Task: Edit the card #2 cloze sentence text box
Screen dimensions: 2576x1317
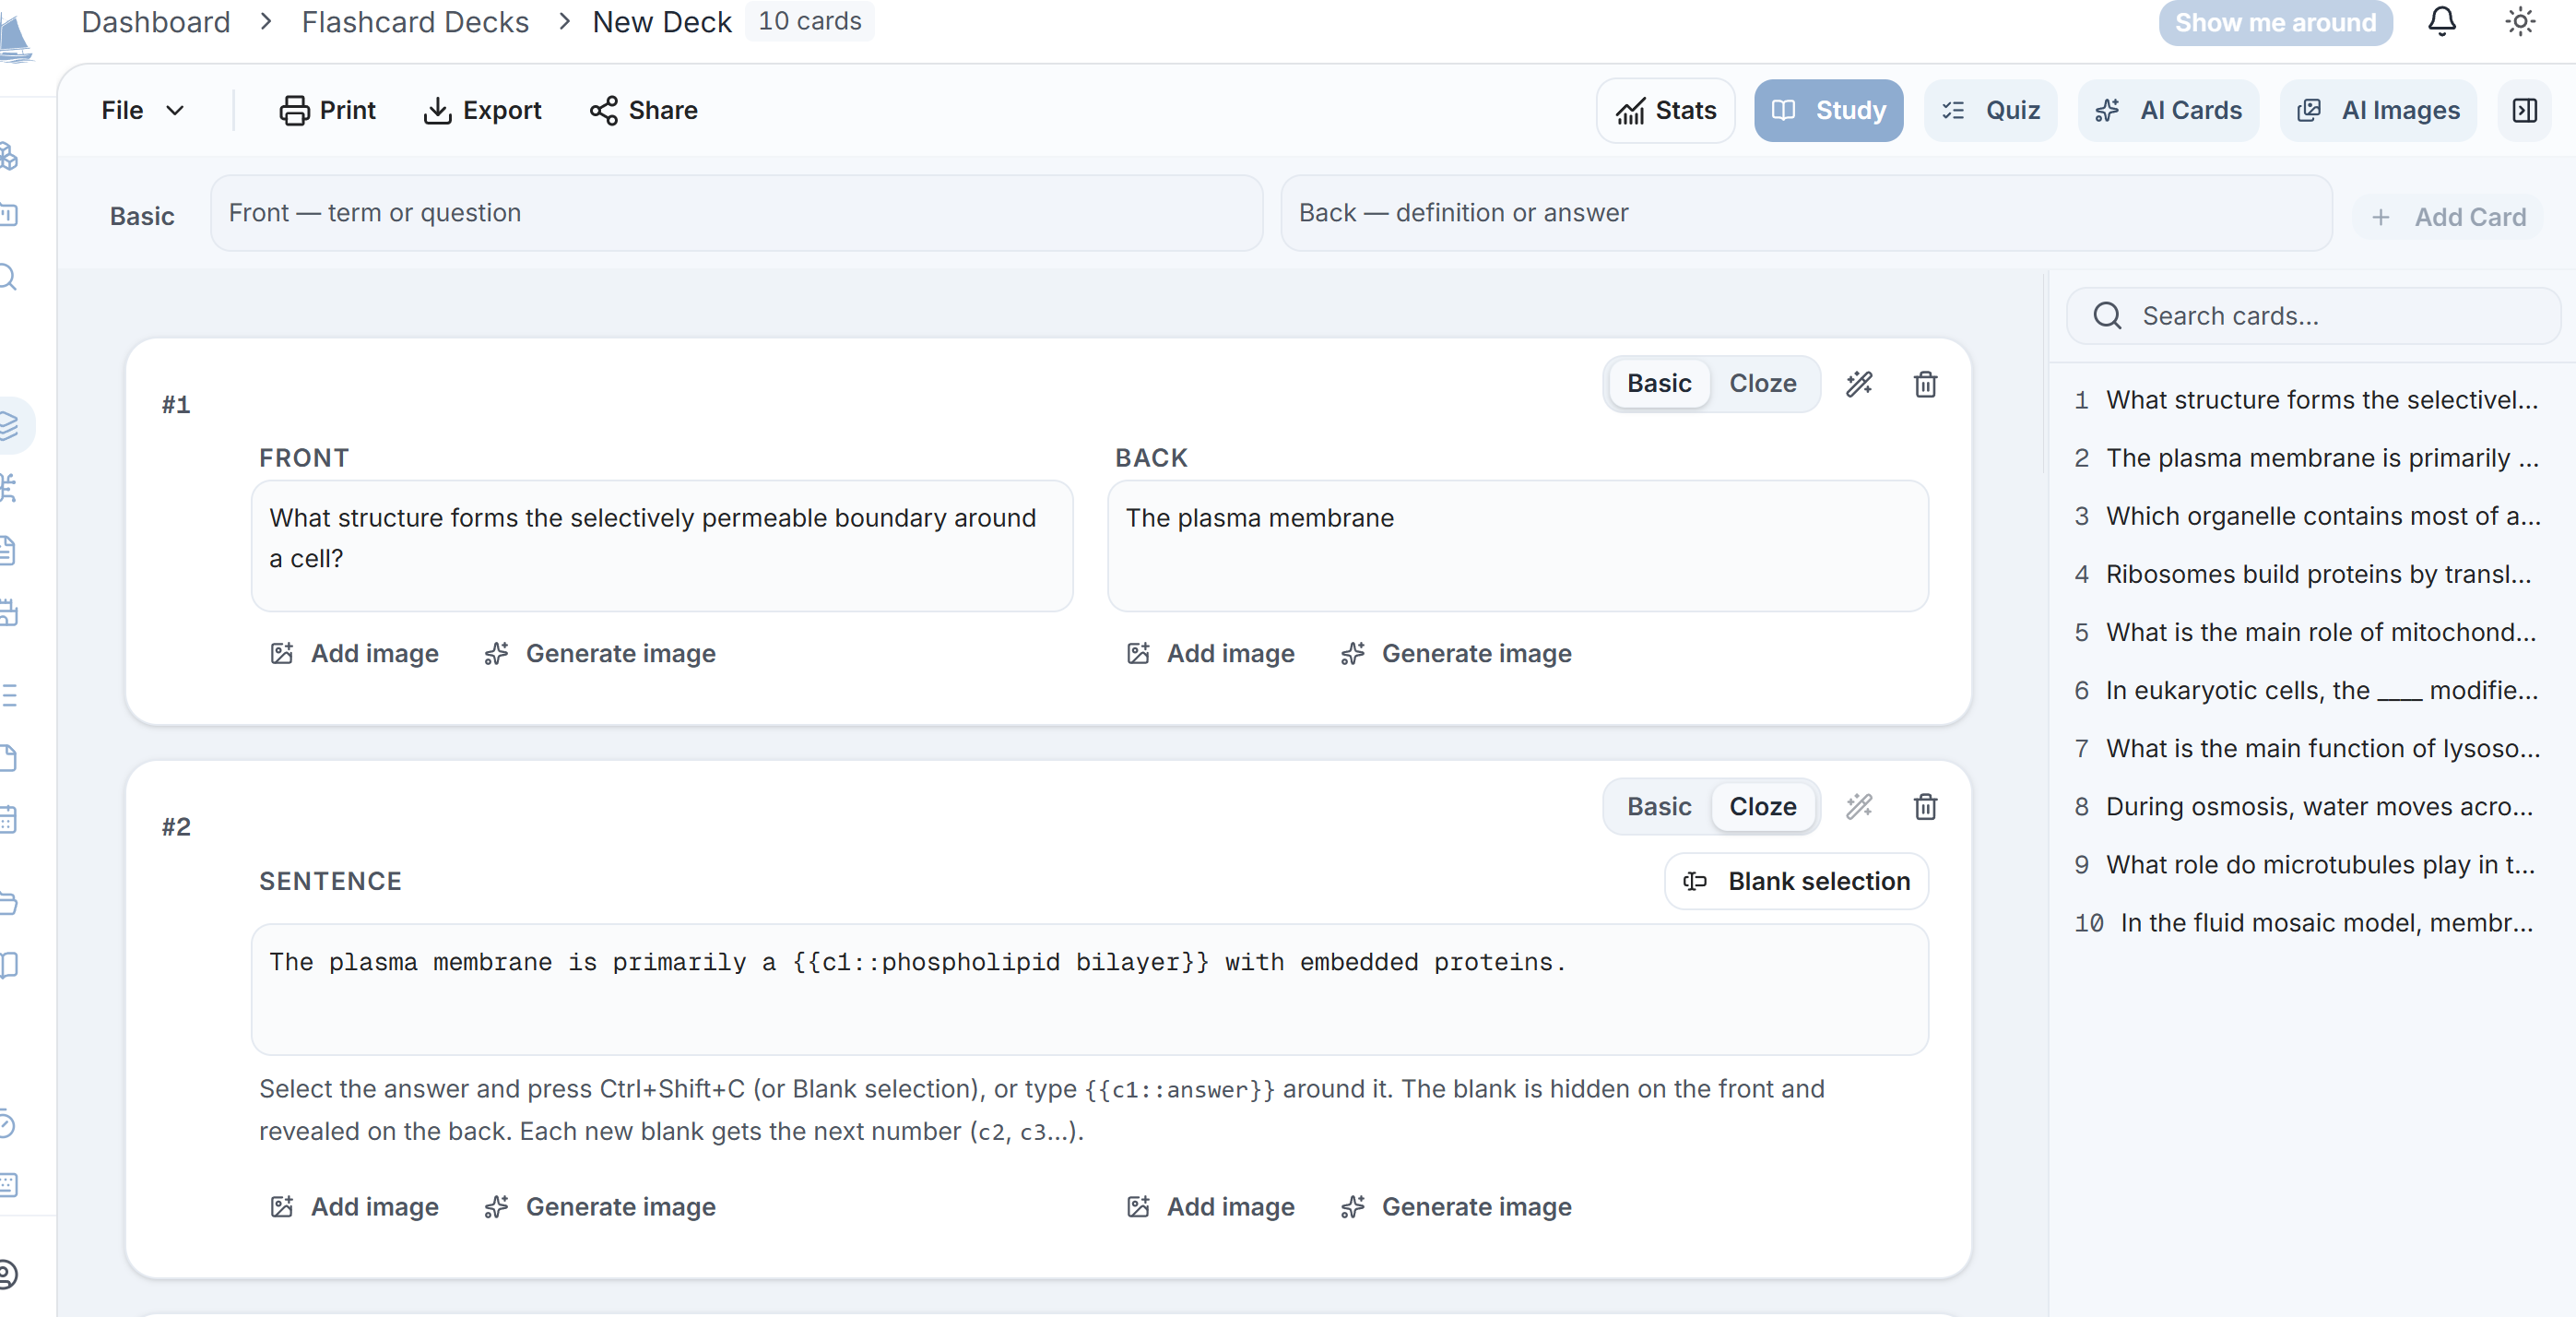Action: click(x=1089, y=989)
